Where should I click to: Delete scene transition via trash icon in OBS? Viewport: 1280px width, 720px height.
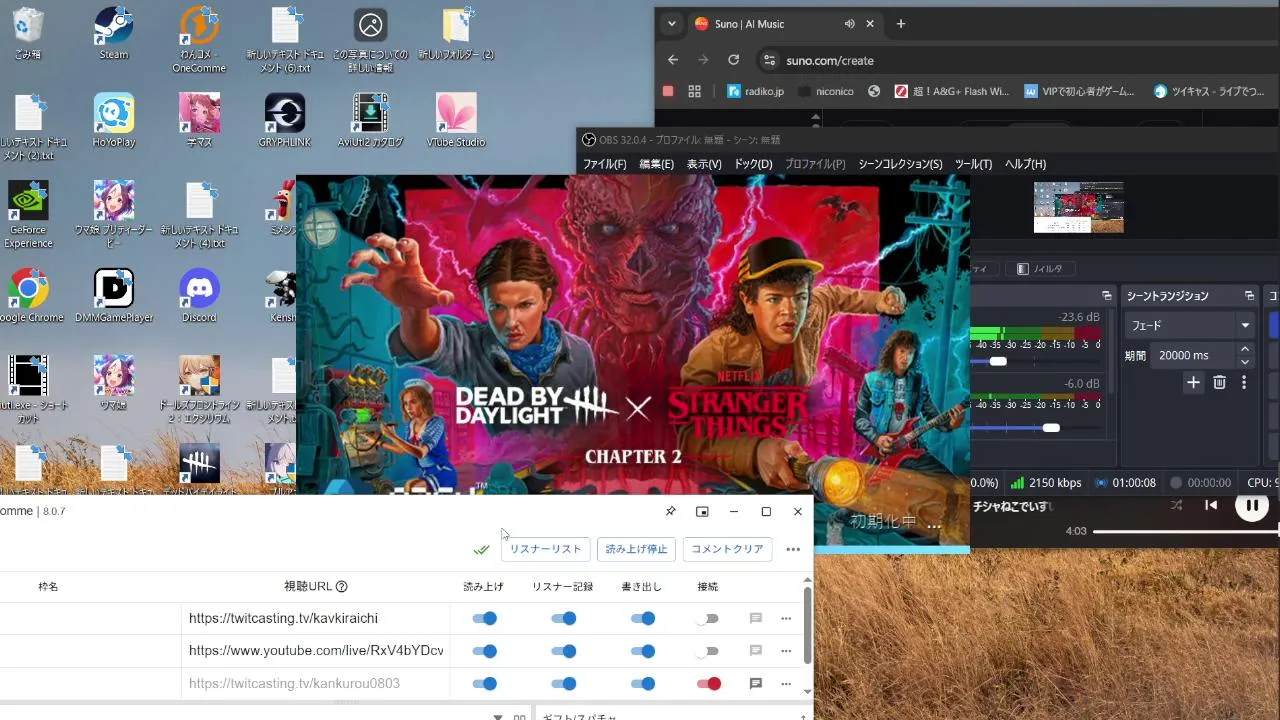[1219, 382]
